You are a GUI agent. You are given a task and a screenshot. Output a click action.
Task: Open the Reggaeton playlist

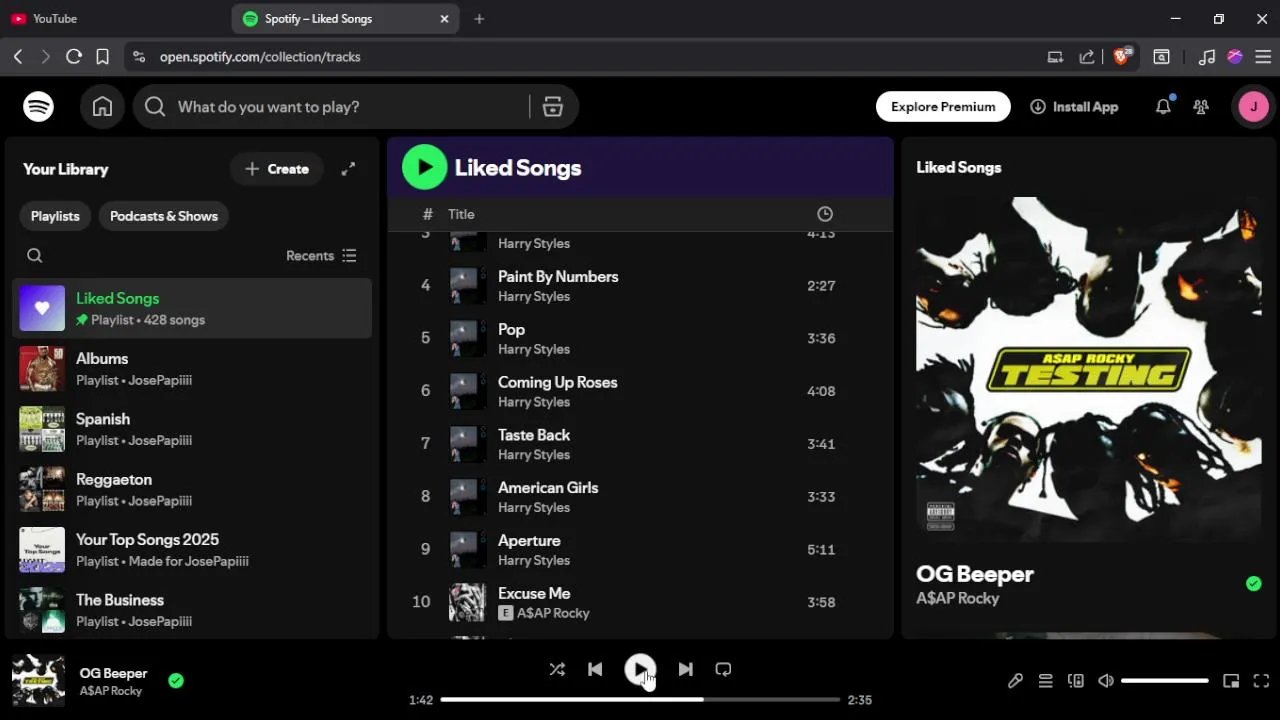[192, 489]
